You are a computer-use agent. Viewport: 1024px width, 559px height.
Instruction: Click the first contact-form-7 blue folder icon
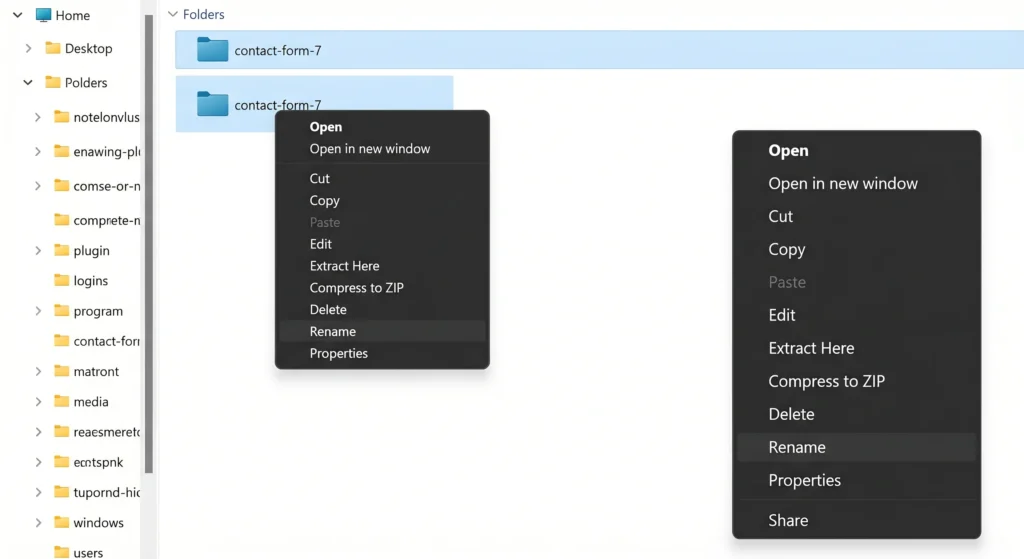click(212, 50)
